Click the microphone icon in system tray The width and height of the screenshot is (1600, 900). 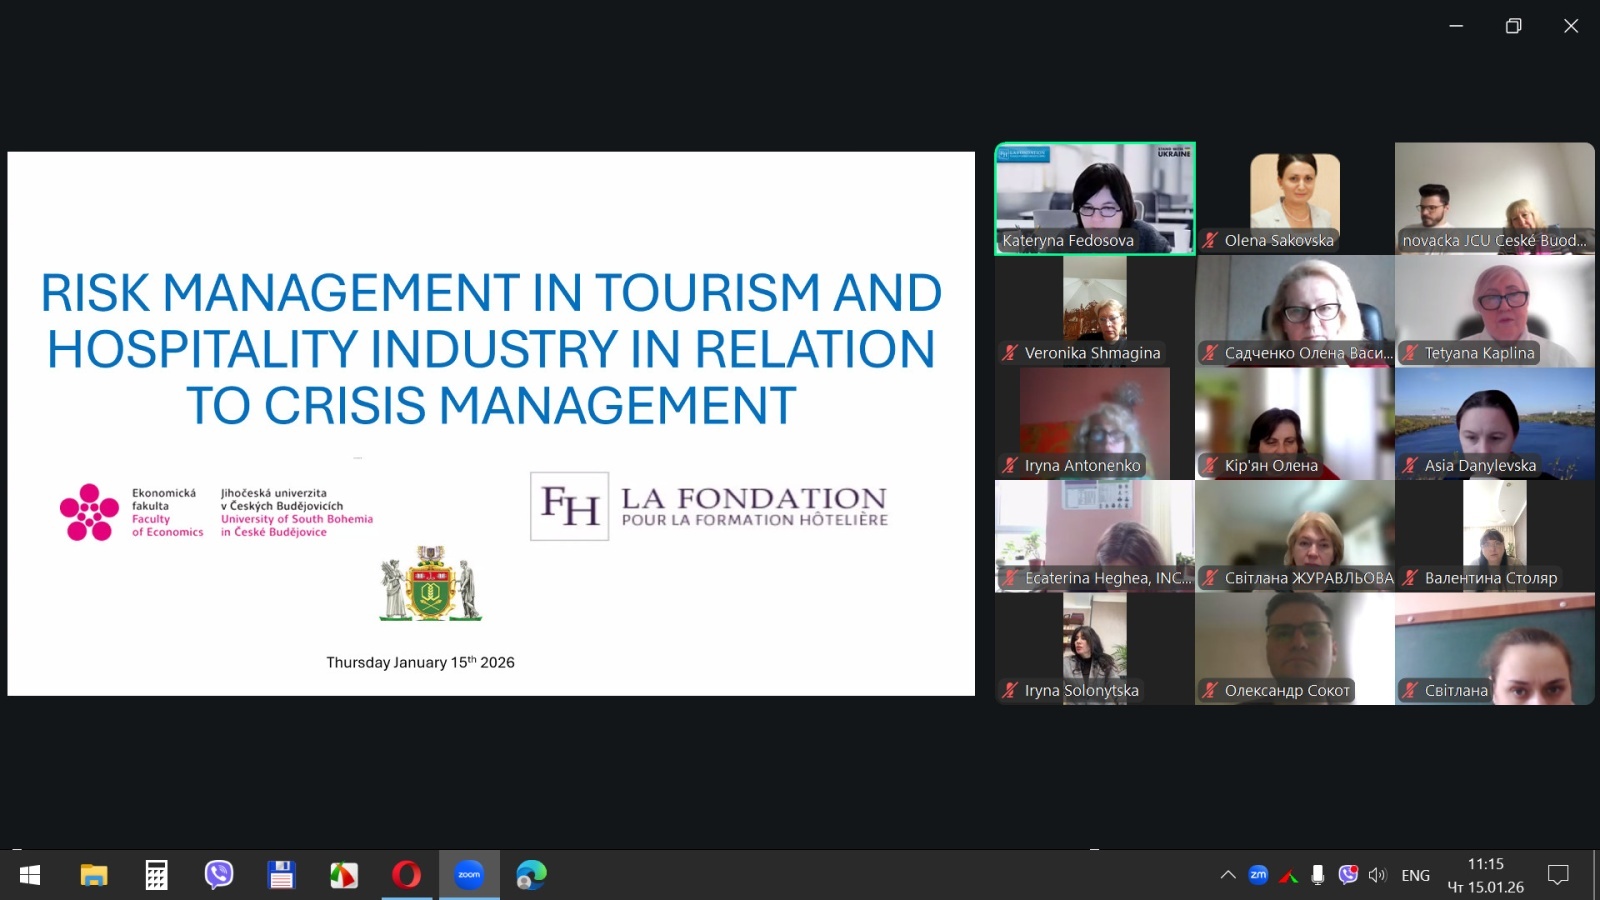1318,875
